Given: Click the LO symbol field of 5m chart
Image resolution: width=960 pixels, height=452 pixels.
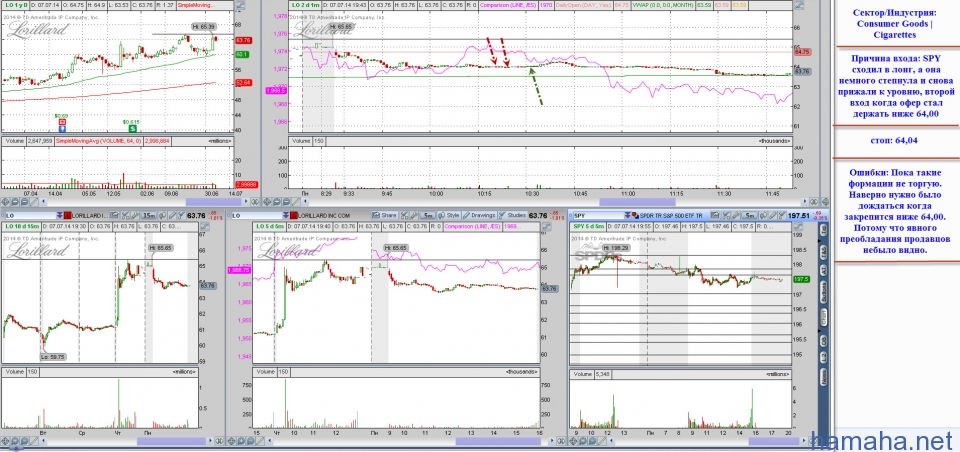Looking at the screenshot, I should (x=257, y=215).
